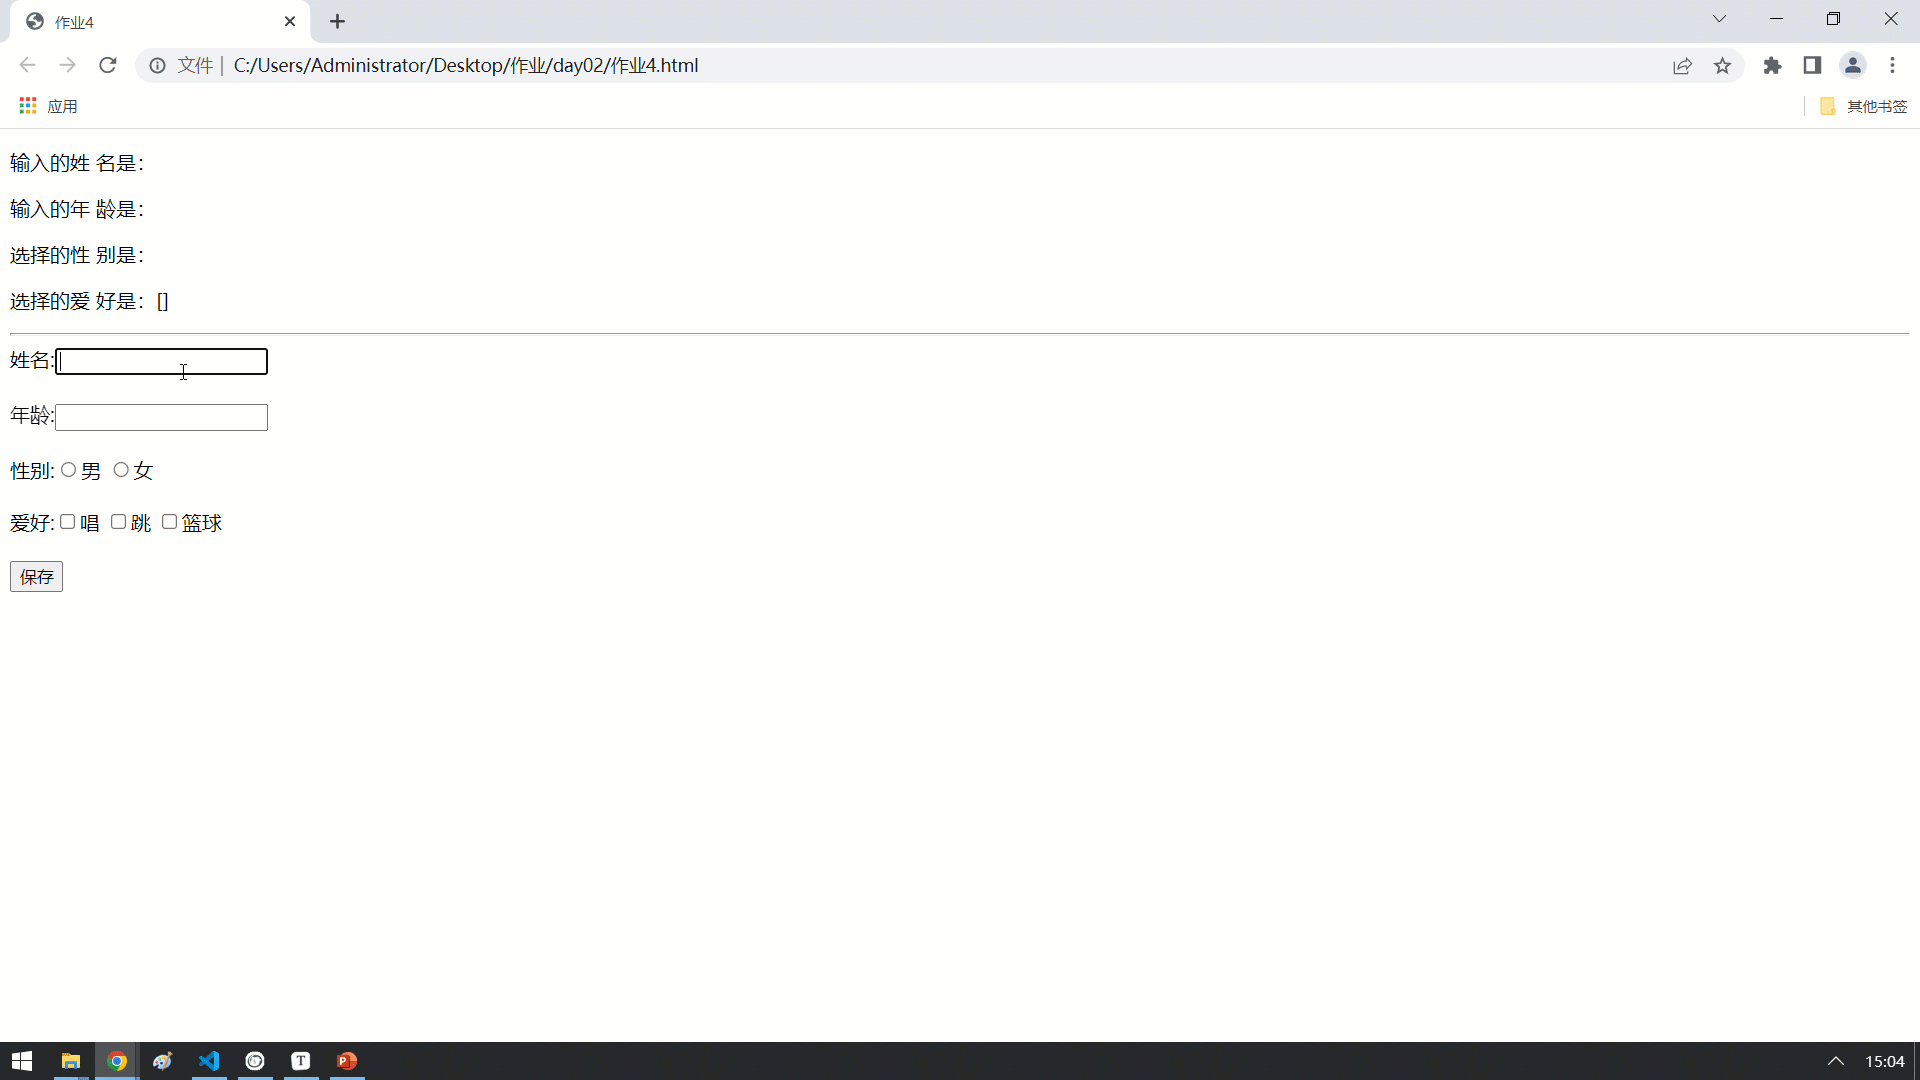Show hidden system tray icons
Screen dimensions: 1920x1080
pos(1835,1061)
